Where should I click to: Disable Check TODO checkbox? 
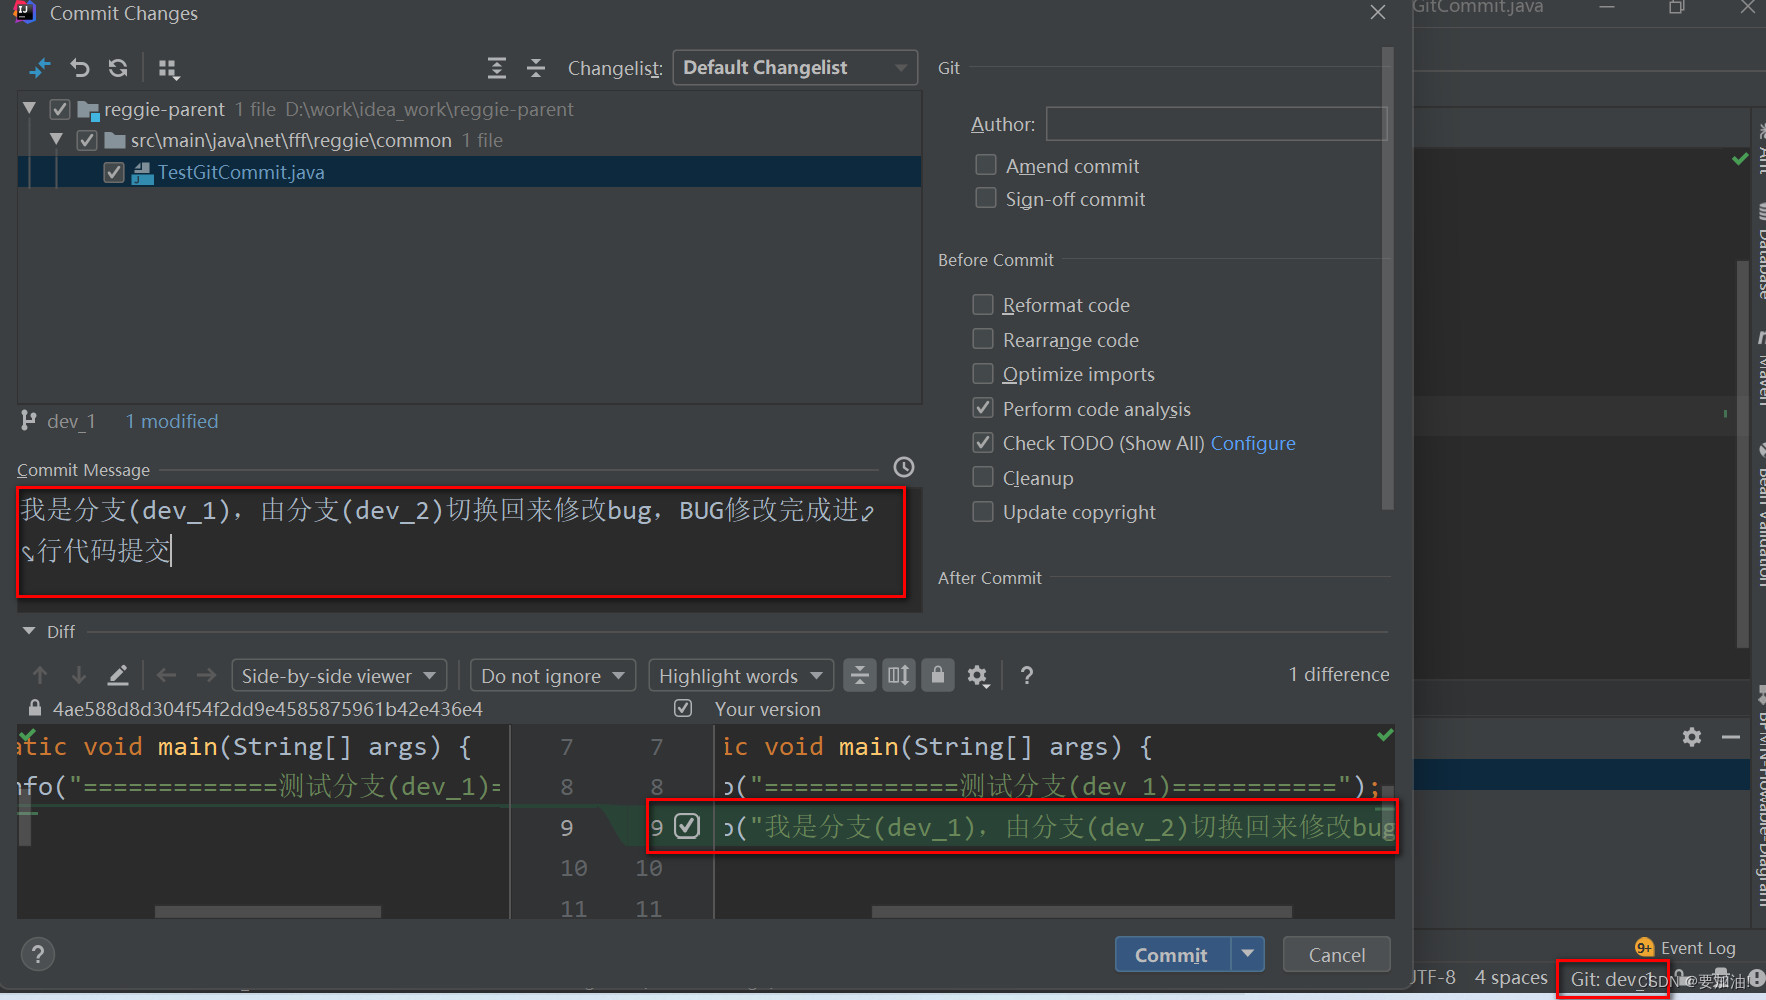pyautogui.click(x=983, y=442)
